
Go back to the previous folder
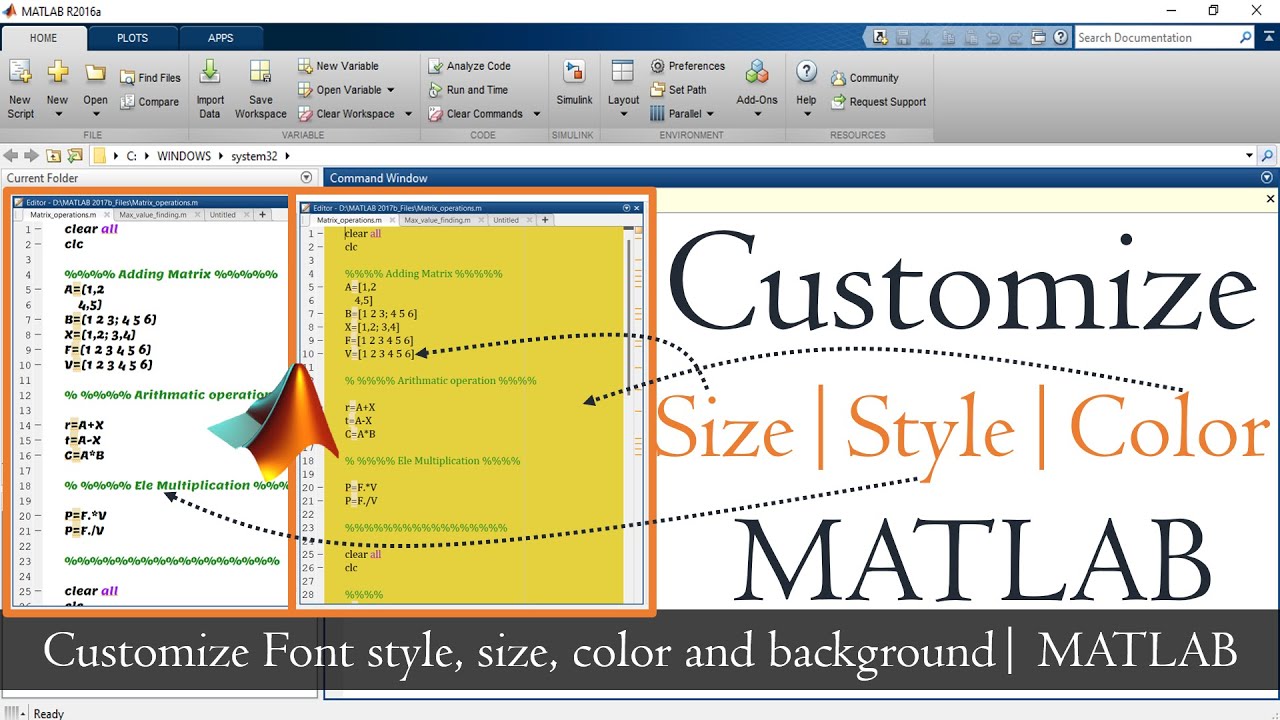pos(12,156)
